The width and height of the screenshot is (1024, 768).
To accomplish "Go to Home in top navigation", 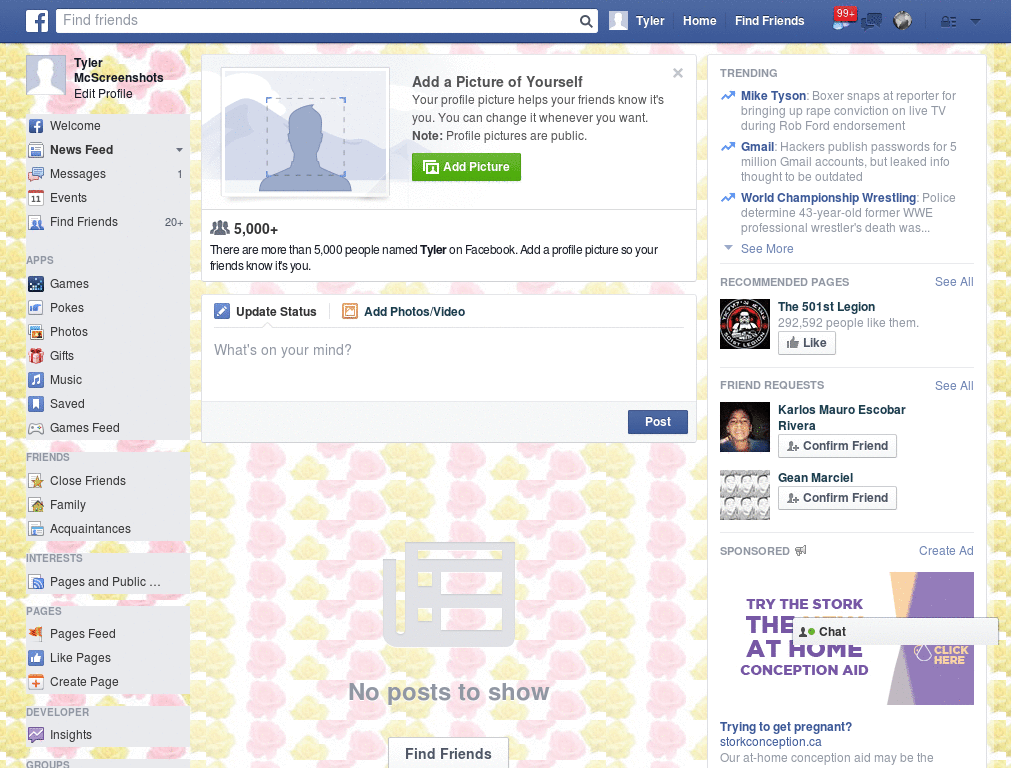I will tap(699, 21).
